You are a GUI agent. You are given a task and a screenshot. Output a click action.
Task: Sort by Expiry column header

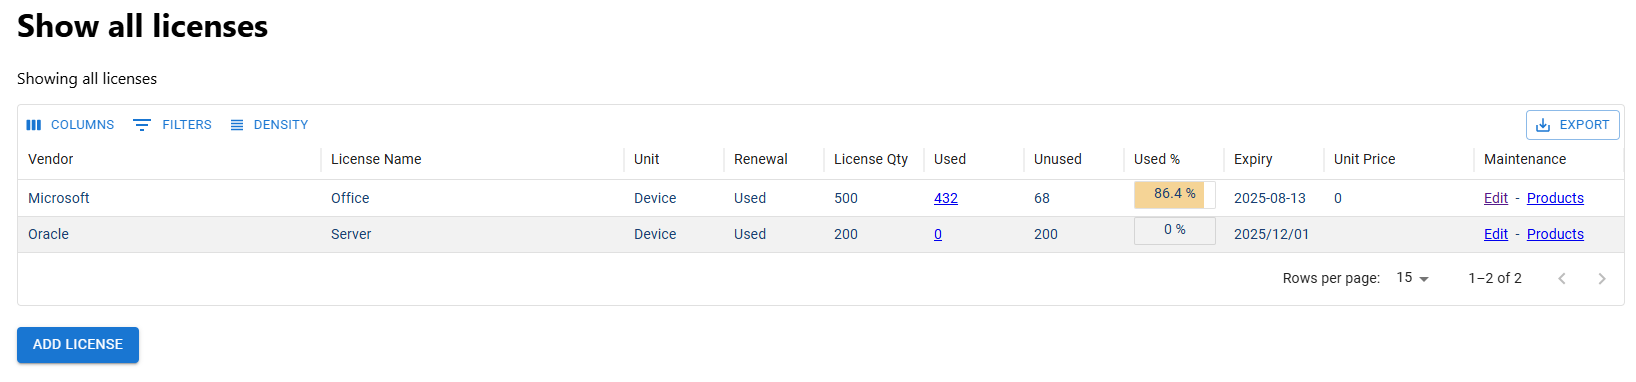(1253, 159)
